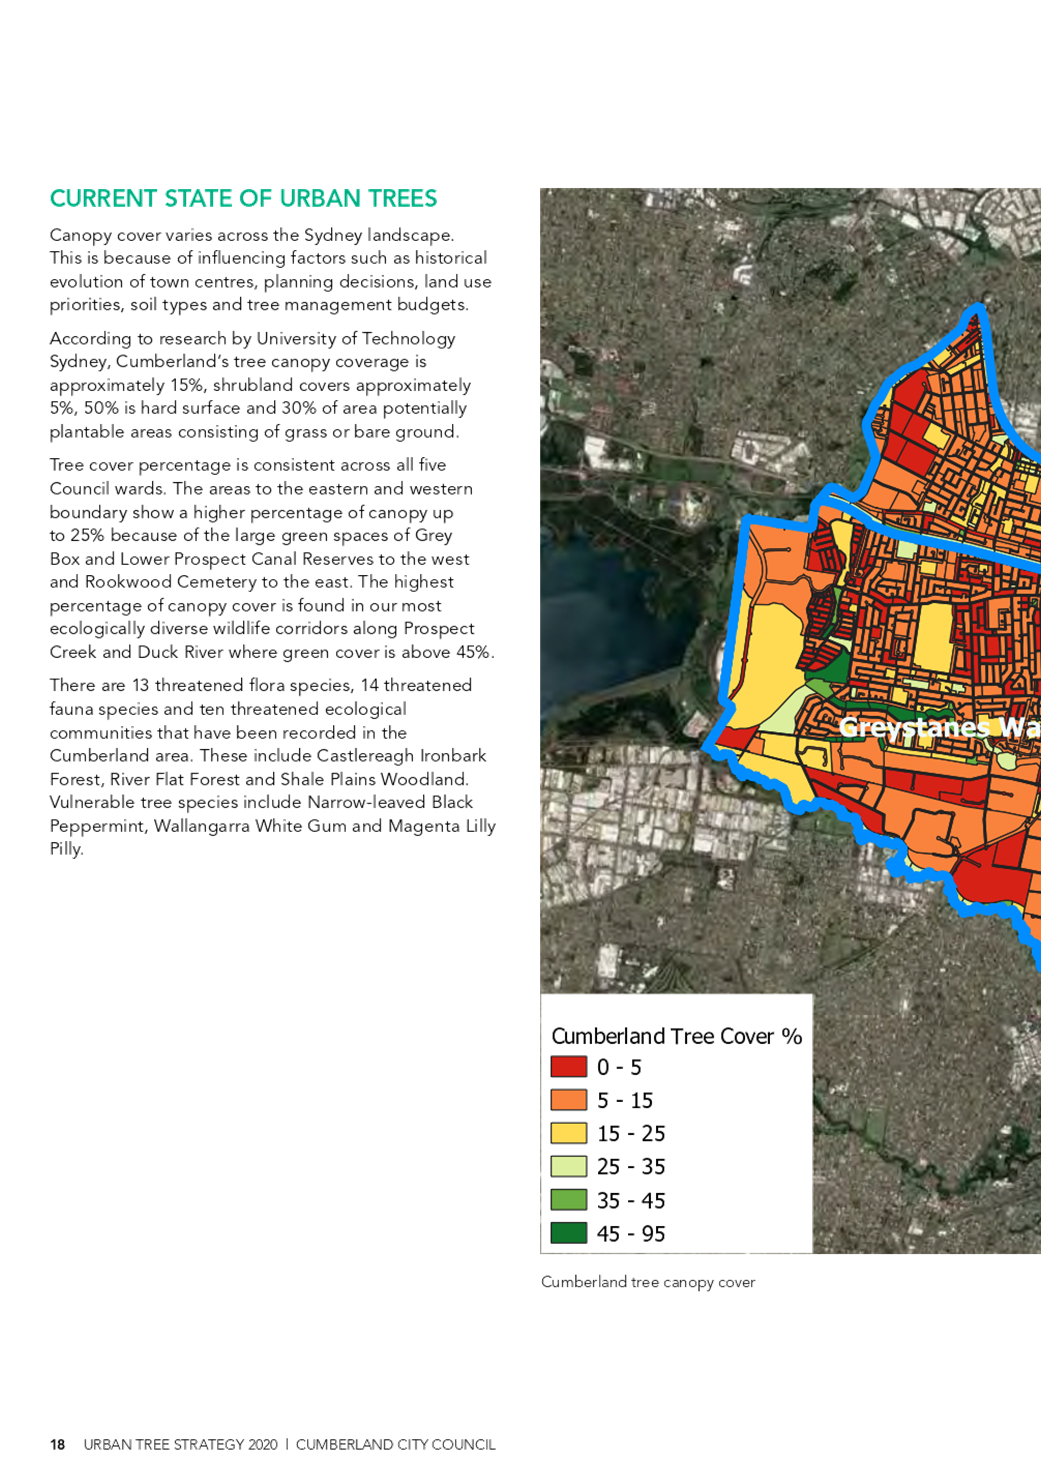
Task: Click the '5 - 15' legend label
Action: click(625, 1100)
